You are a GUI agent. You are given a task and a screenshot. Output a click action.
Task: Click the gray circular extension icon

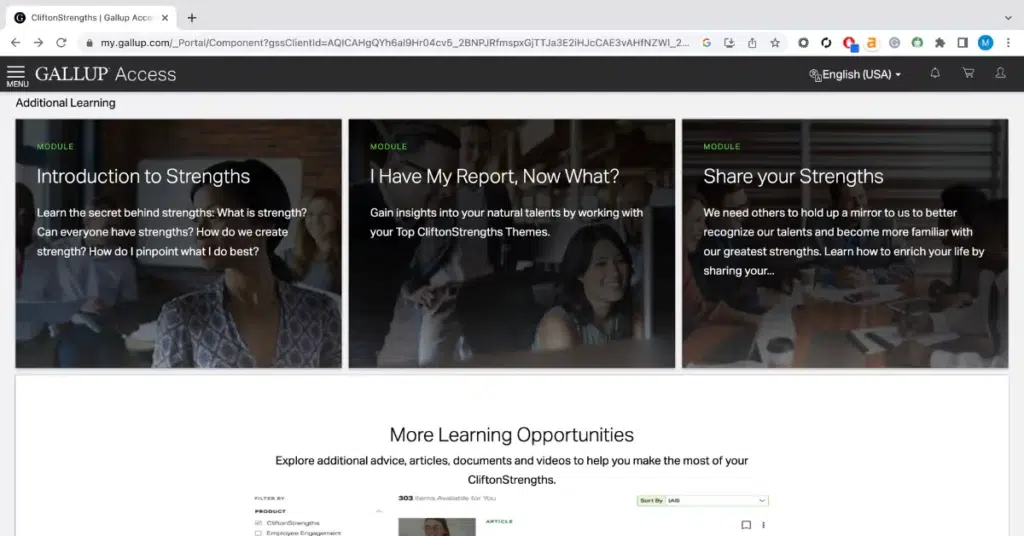(x=894, y=43)
